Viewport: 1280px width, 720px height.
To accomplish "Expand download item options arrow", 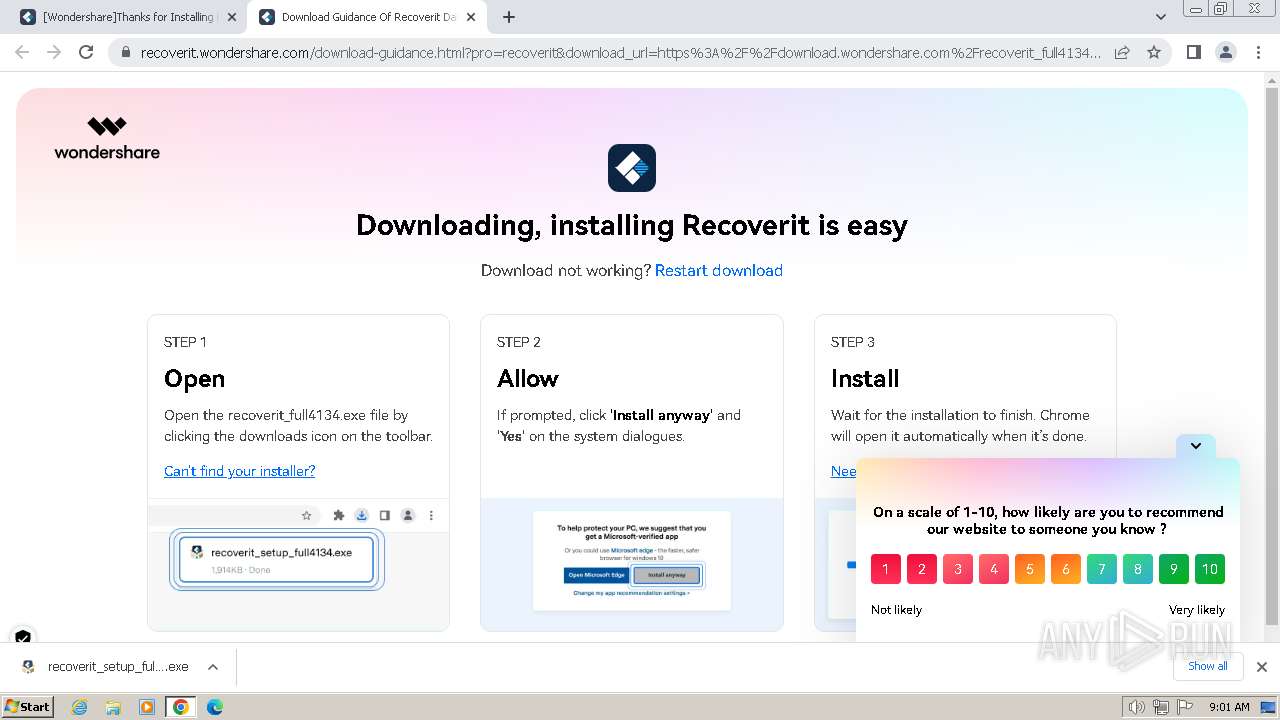I will pyautogui.click(x=213, y=667).
